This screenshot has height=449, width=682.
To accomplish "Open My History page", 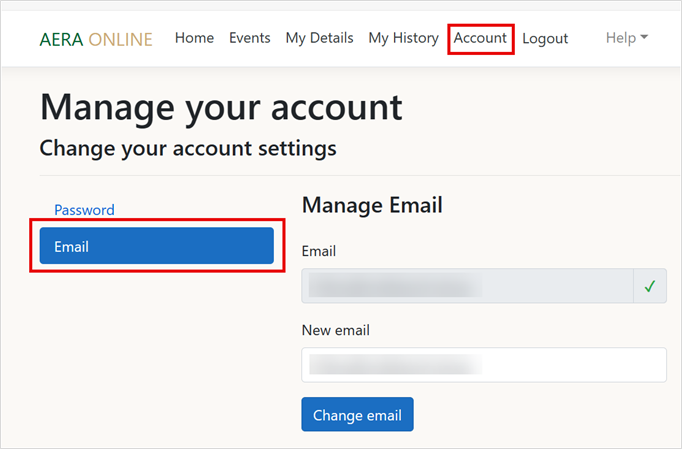I will (403, 38).
